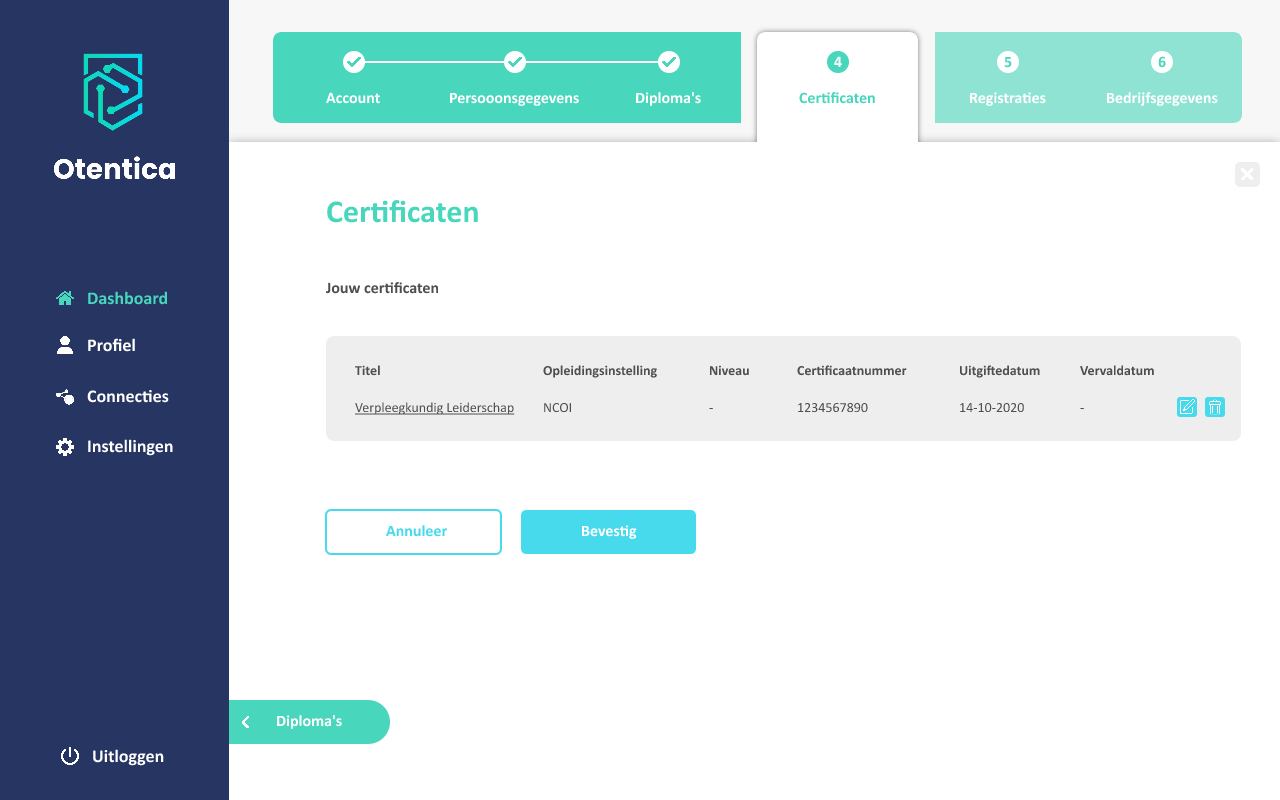The width and height of the screenshot is (1280, 800).
Task: Open the Profiel menu item
Action: pos(111,345)
